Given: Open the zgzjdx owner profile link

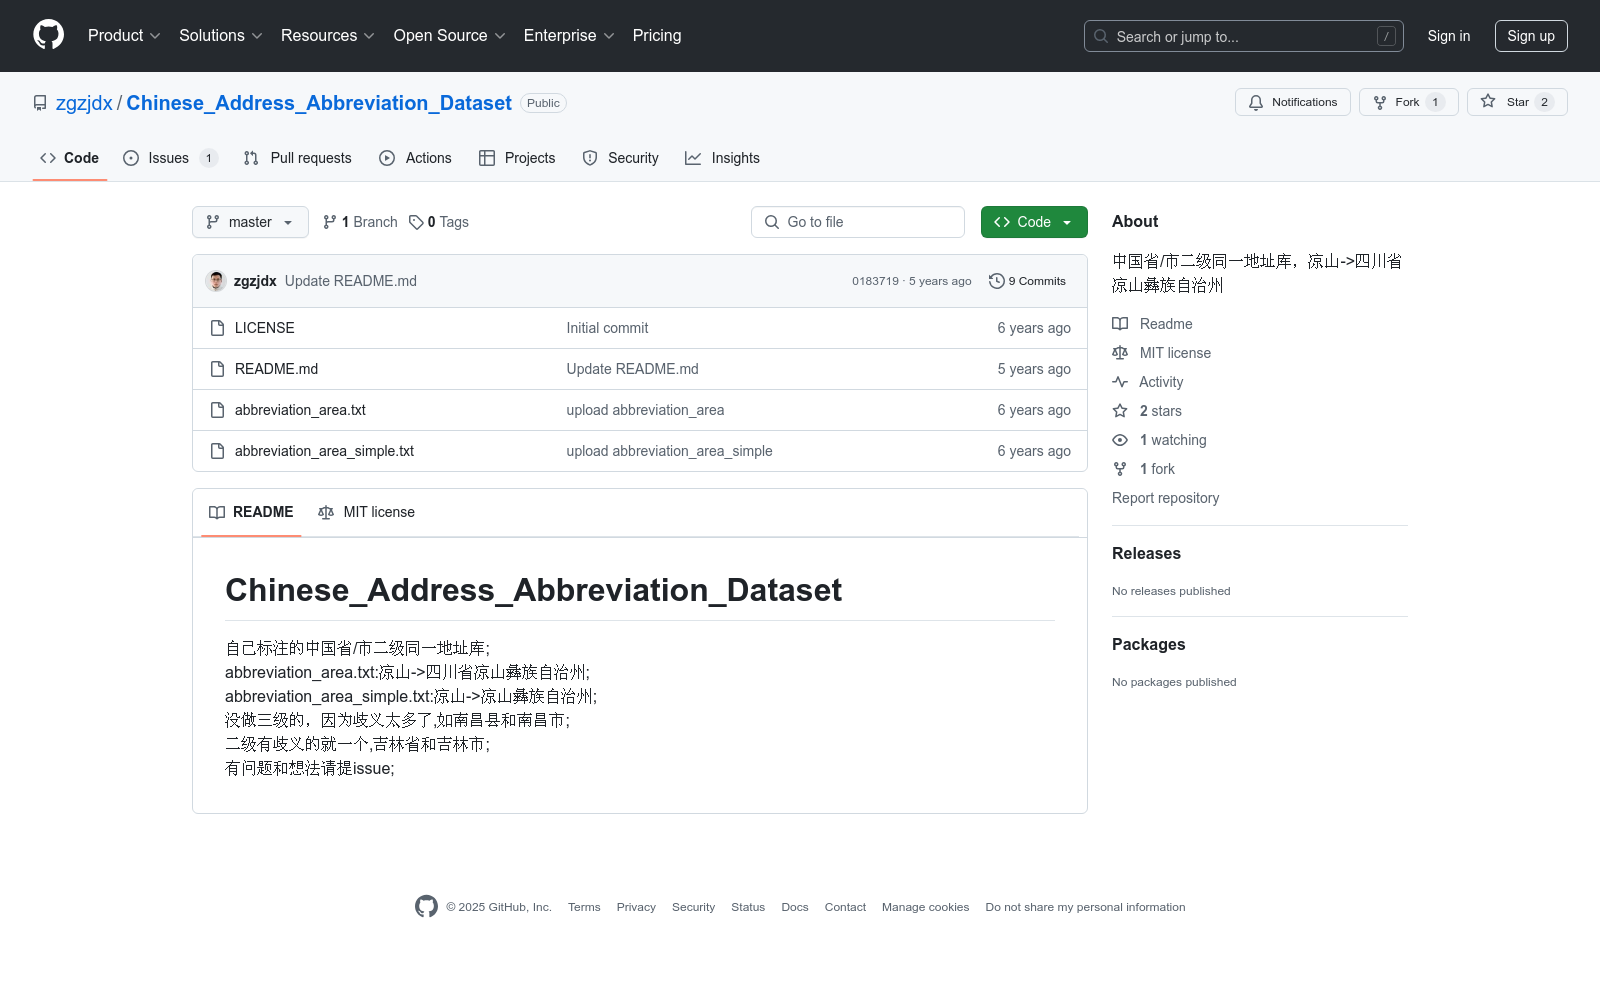Looking at the screenshot, I should click(84, 103).
